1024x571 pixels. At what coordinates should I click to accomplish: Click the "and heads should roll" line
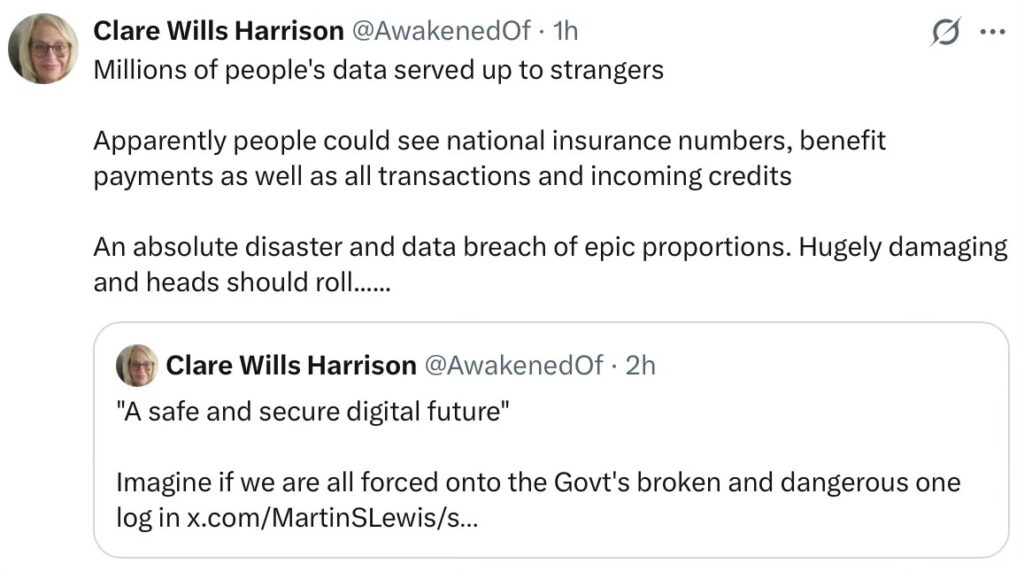click(241, 282)
